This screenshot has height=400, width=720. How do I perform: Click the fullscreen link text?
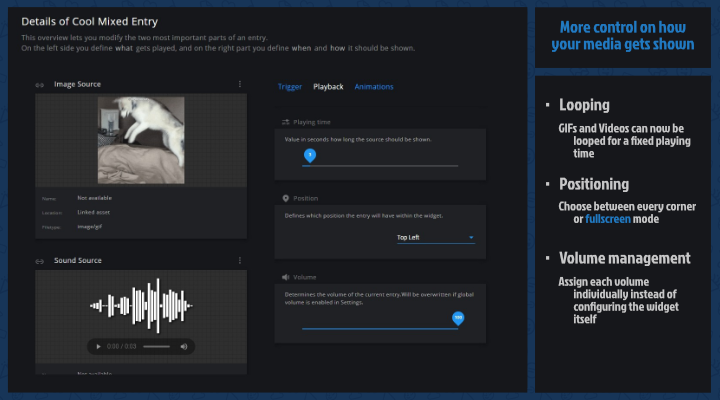click(x=608, y=219)
